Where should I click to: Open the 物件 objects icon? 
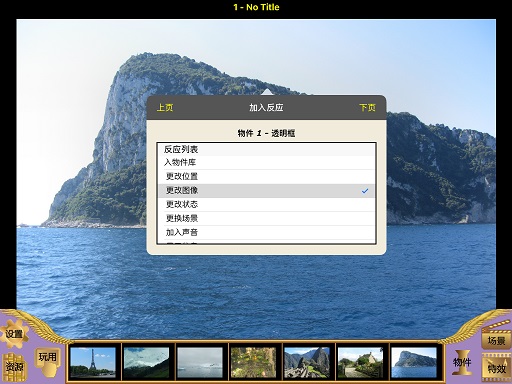[462, 362]
